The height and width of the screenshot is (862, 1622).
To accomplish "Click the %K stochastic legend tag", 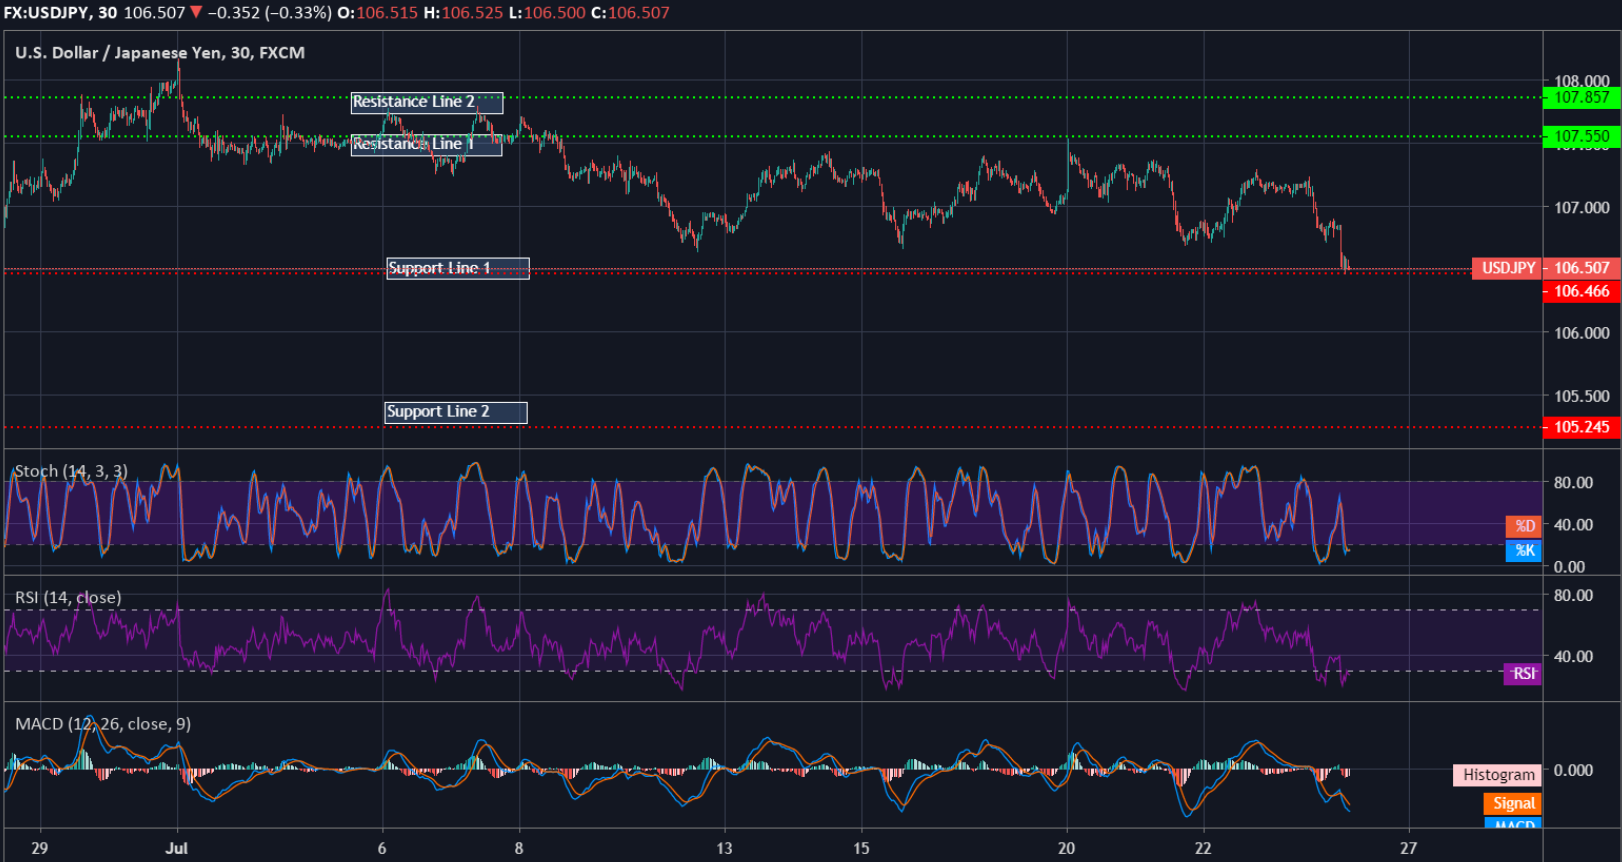I will point(1524,550).
